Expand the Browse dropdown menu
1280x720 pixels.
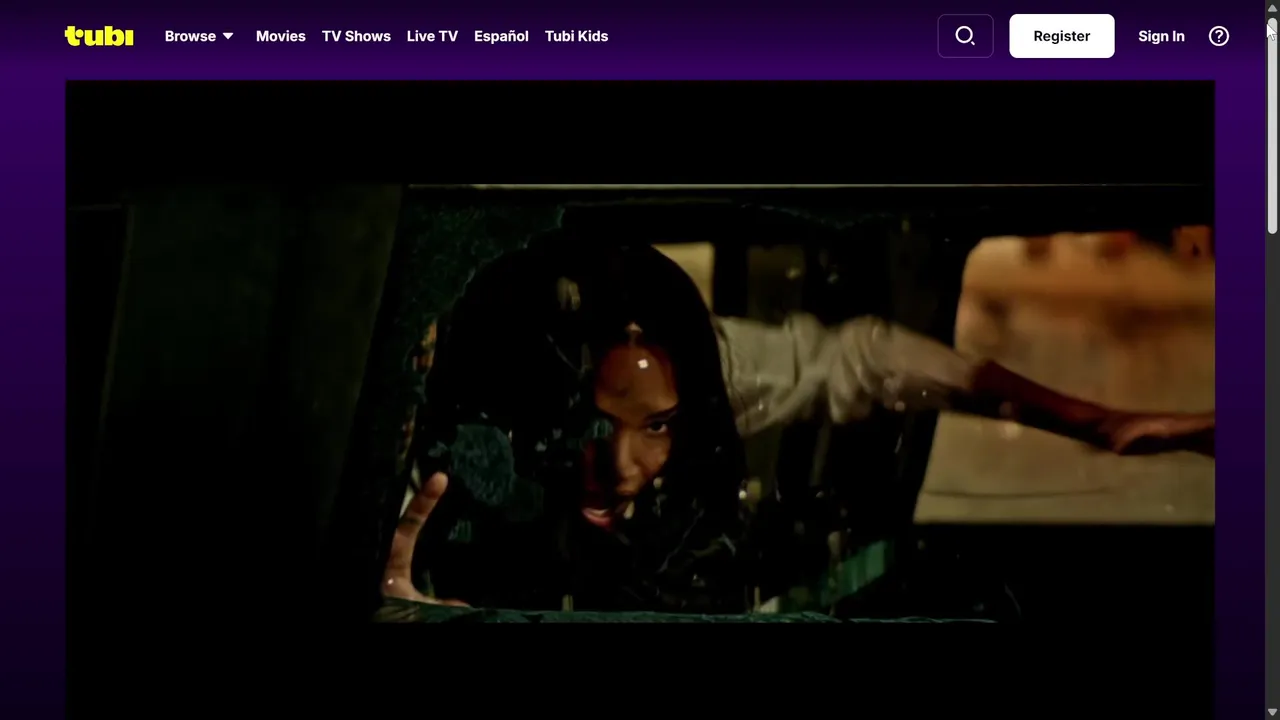point(199,36)
